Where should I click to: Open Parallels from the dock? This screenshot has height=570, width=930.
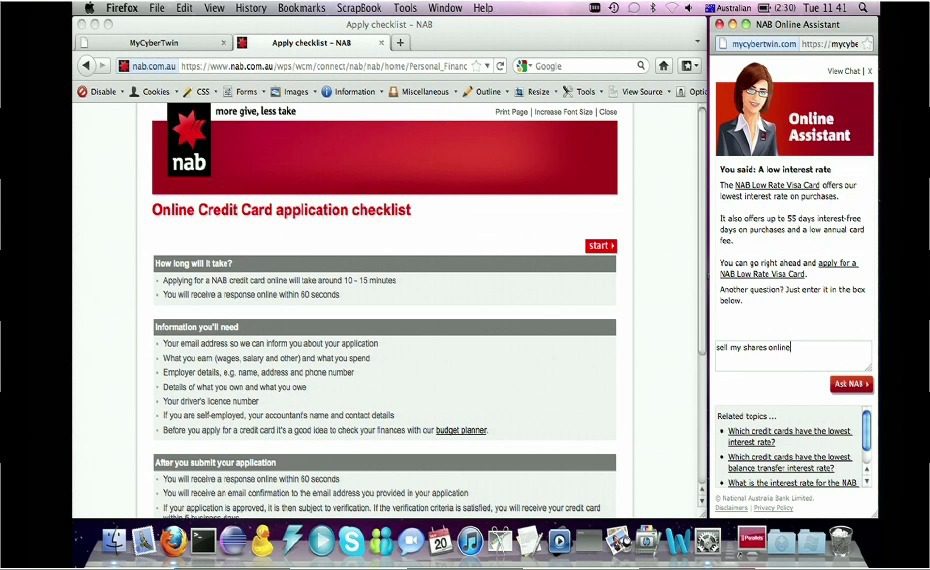751,540
